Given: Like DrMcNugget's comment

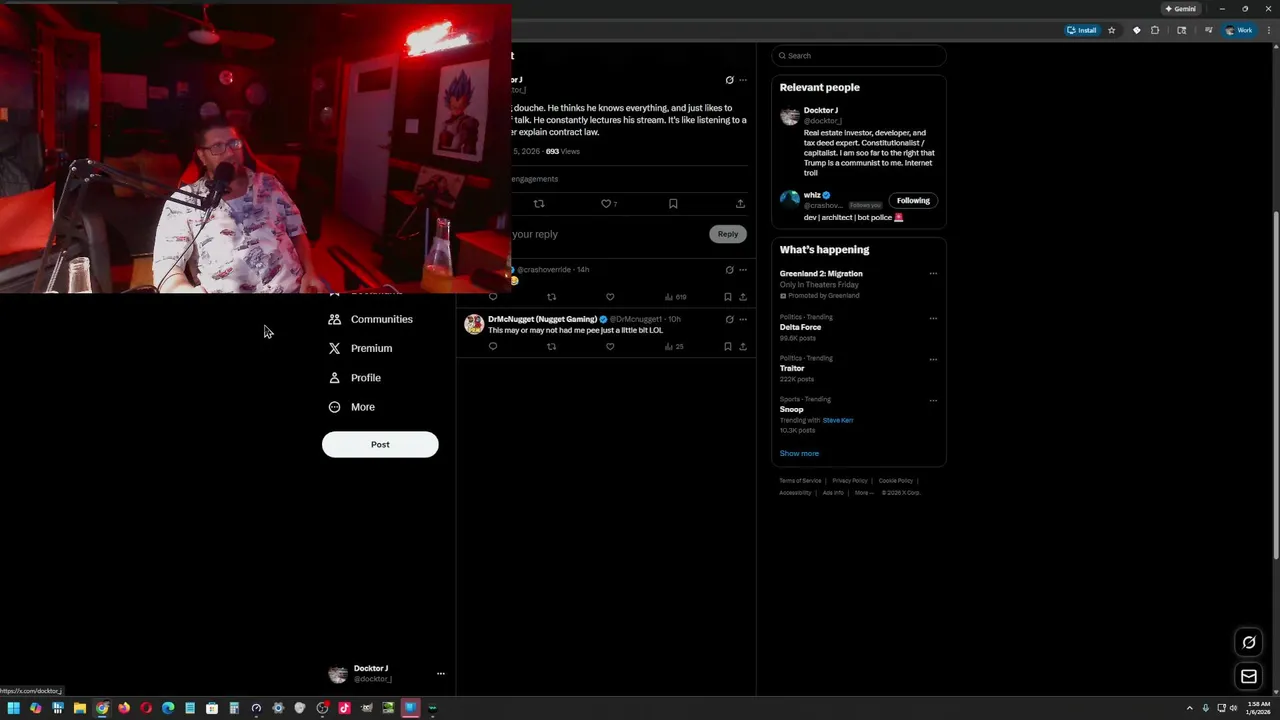Looking at the screenshot, I should pyautogui.click(x=610, y=347).
